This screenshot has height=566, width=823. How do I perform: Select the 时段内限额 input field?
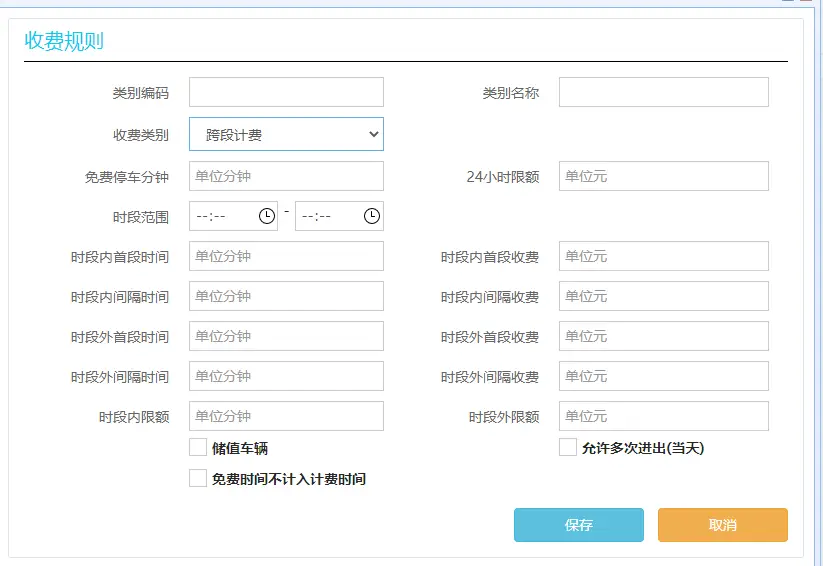pyautogui.click(x=286, y=416)
